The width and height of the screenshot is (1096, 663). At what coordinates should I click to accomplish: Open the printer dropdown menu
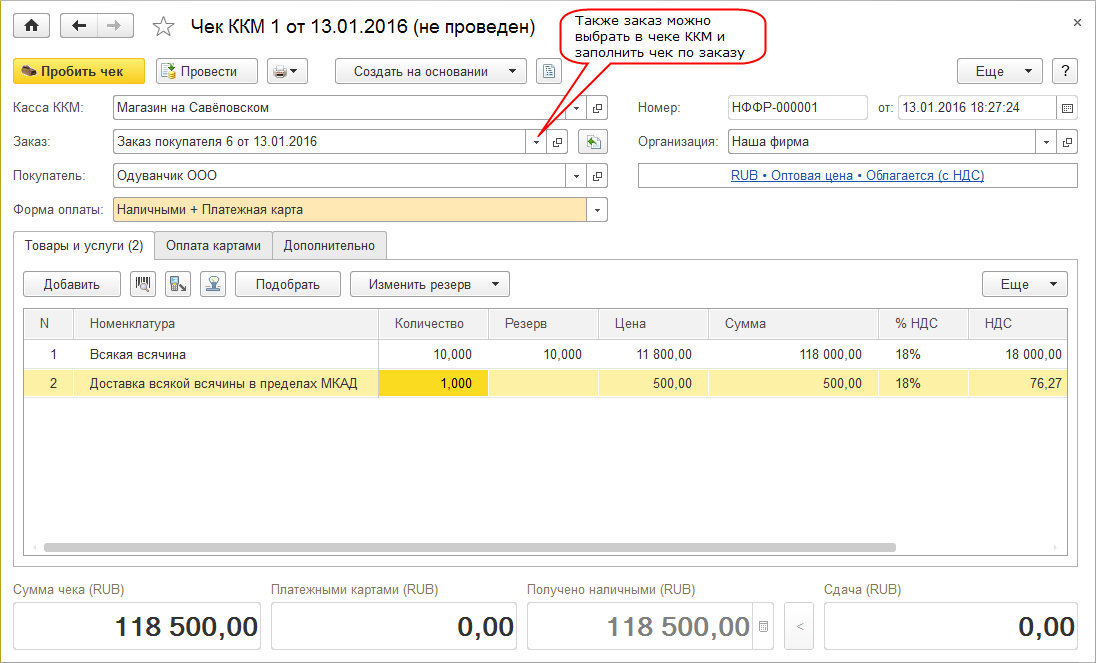pyautogui.click(x=287, y=71)
